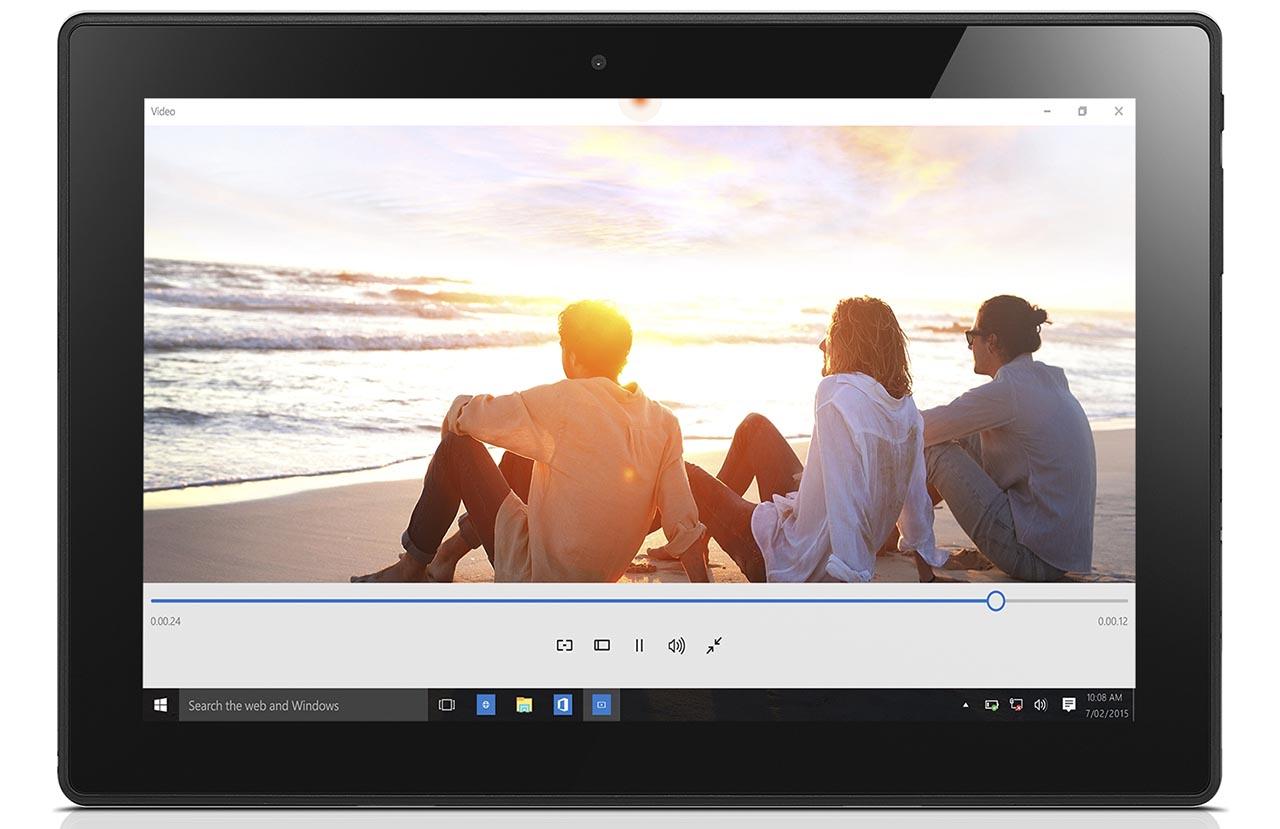Open the network status tray icon
Screen dimensions: 1280x829
pos(1016,705)
